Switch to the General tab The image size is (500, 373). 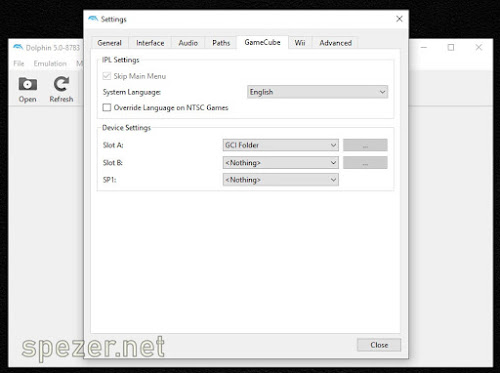pos(109,43)
